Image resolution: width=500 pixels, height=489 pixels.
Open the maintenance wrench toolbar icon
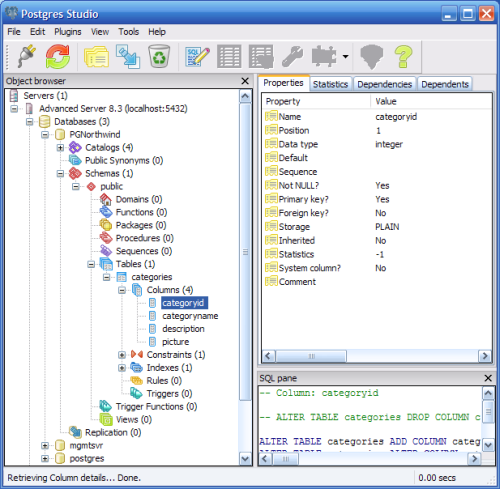[x=292, y=57]
